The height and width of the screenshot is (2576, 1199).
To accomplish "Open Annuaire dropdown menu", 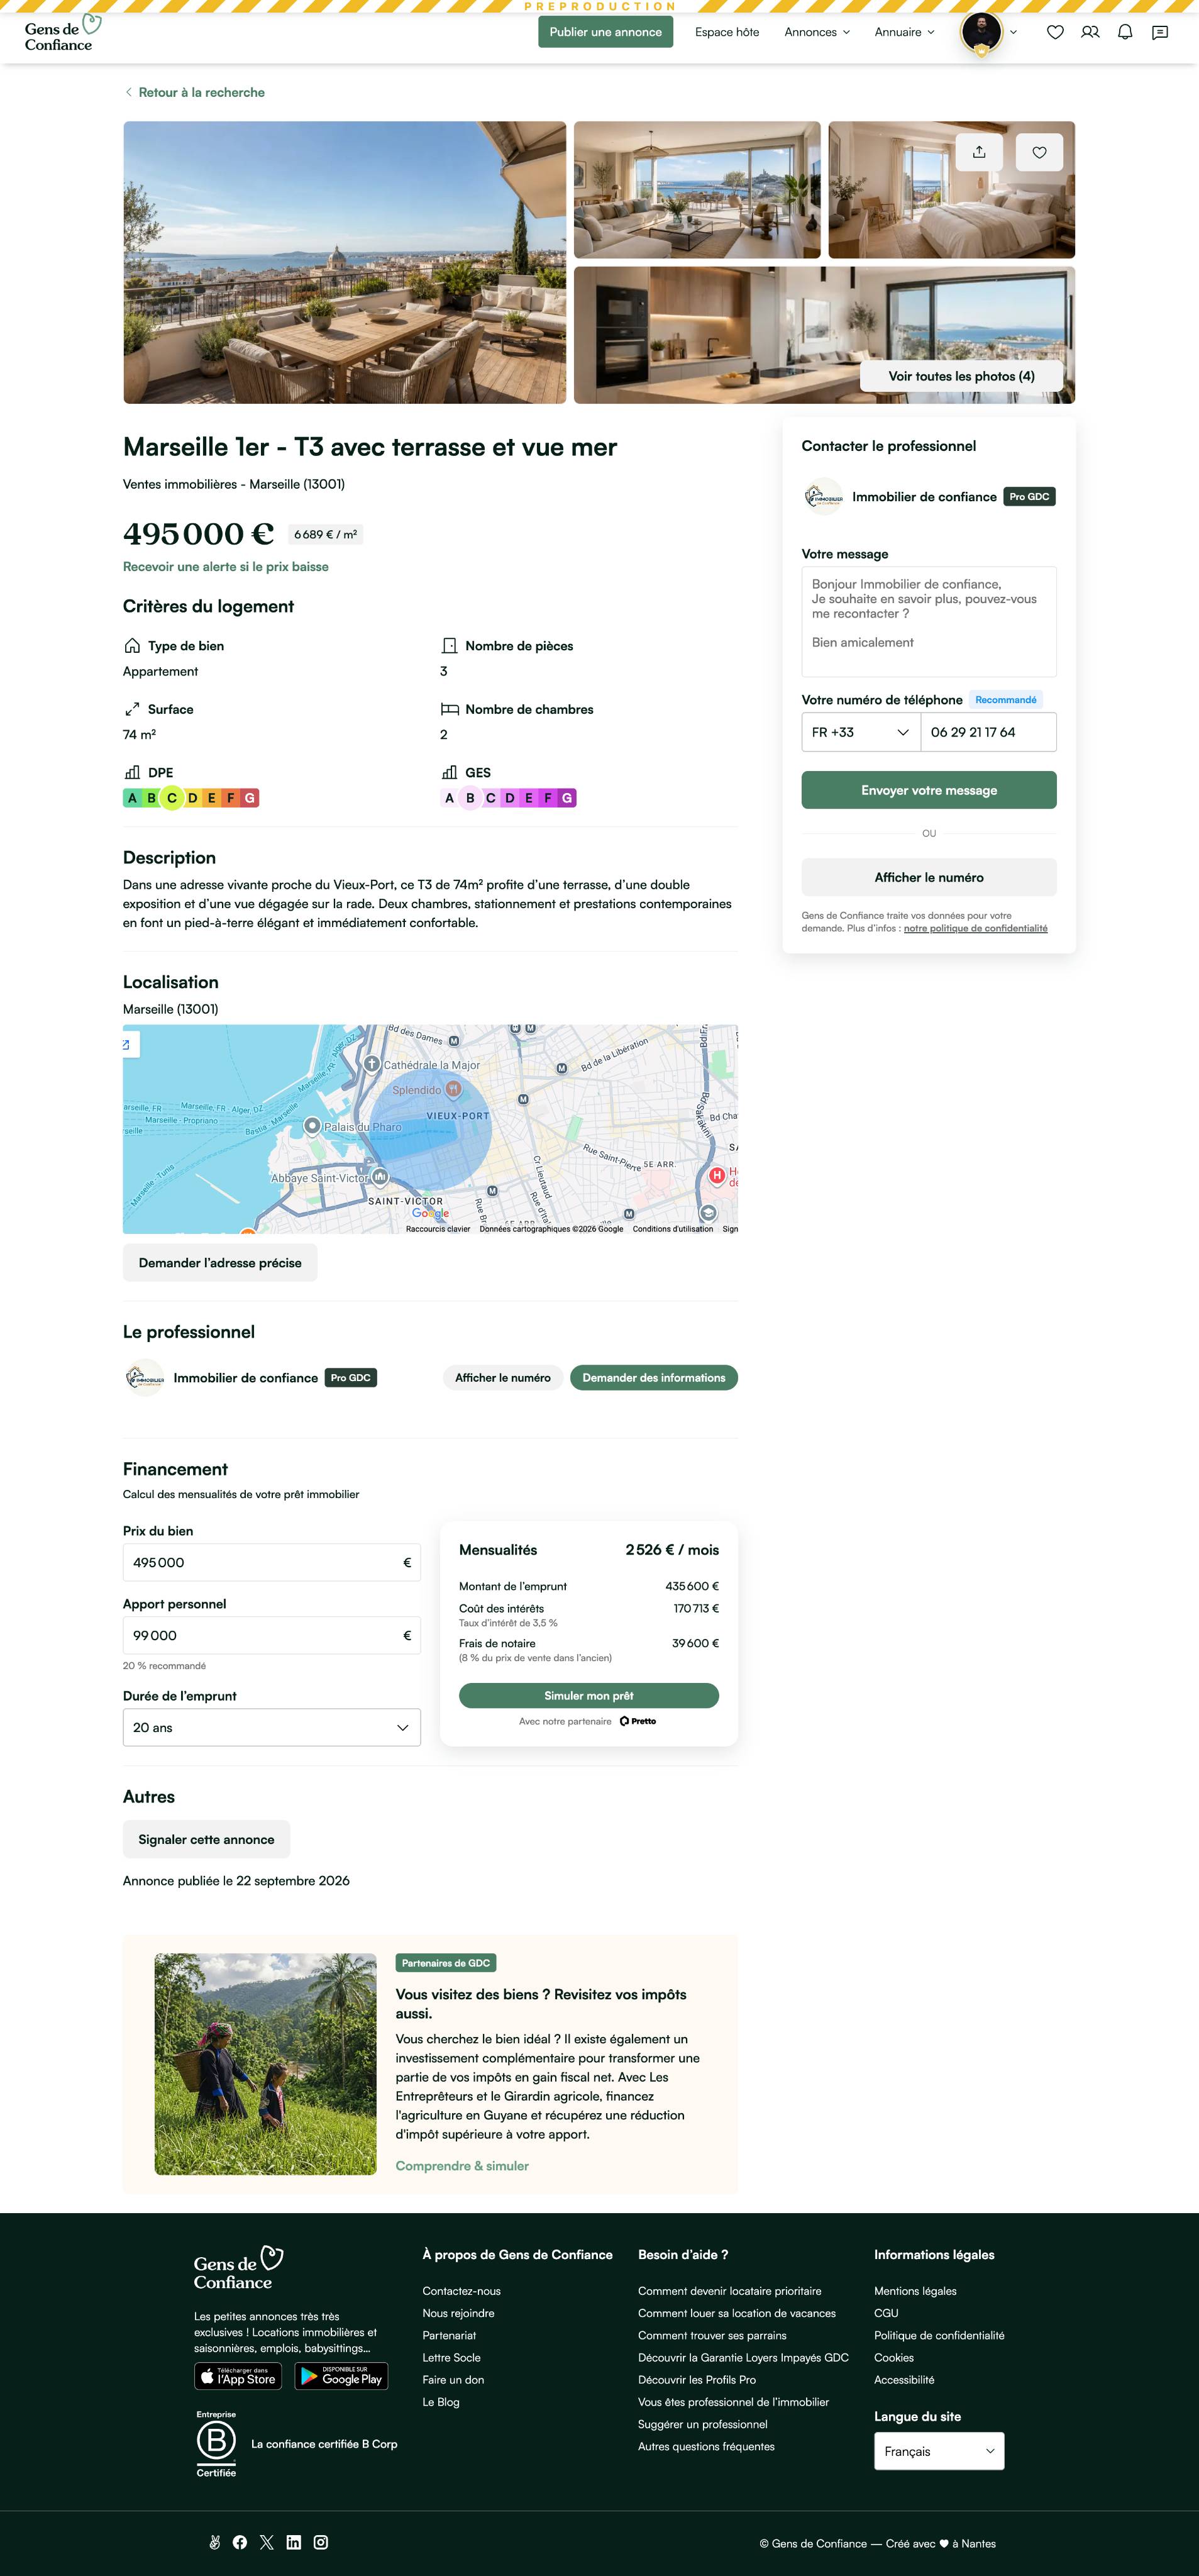I will coord(905,32).
